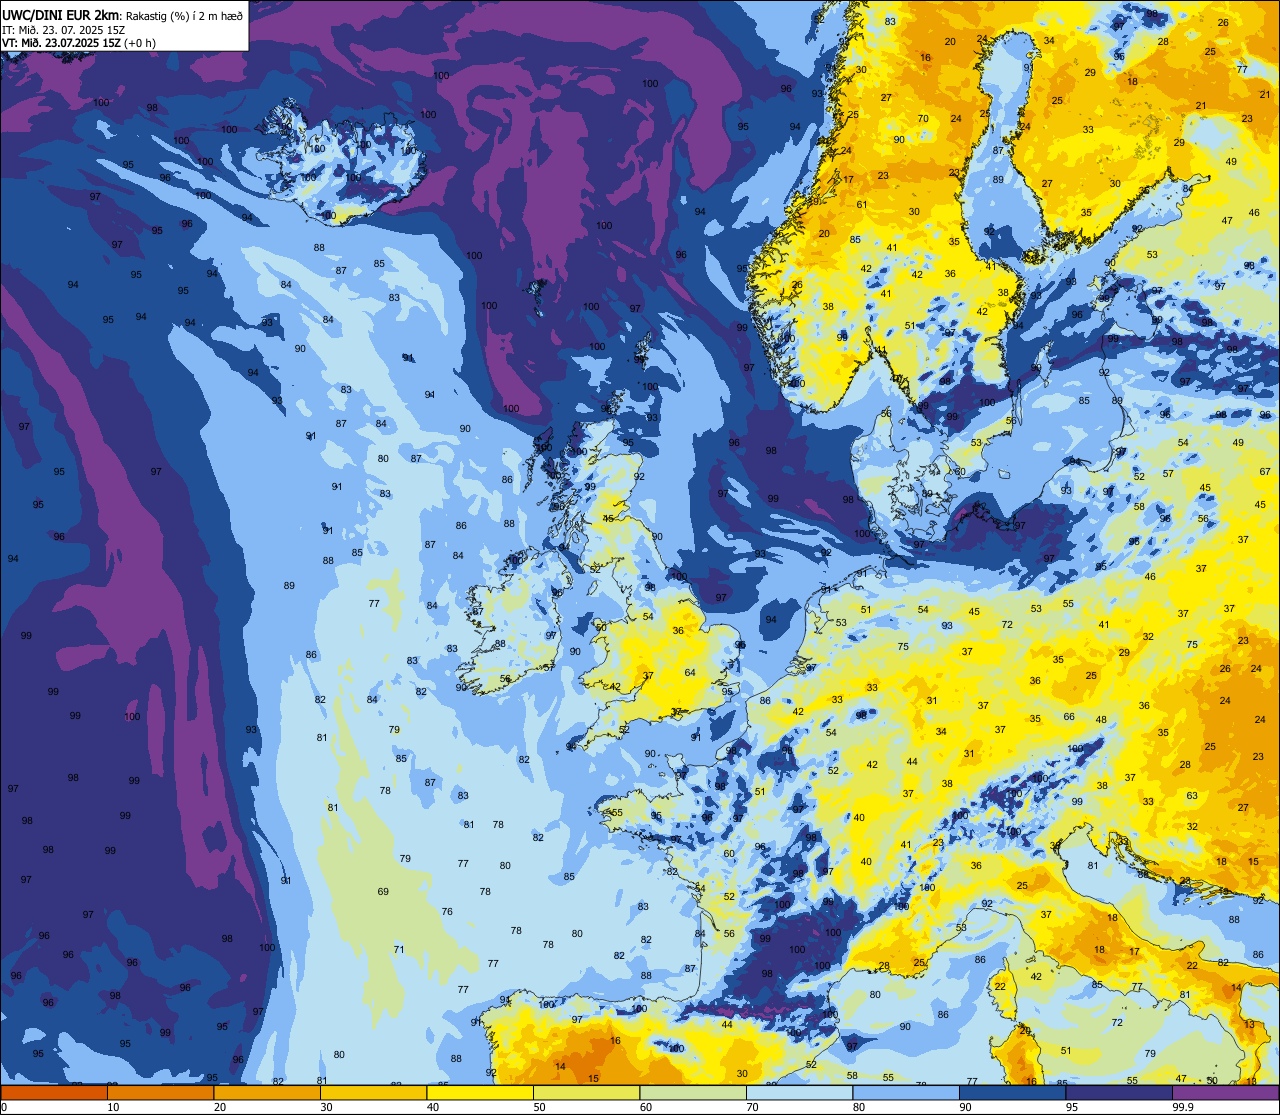Image resolution: width=1280 pixels, height=1115 pixels.
Task: Click the "69" humidity value over the Atlantic
Action: coord(383,891)
